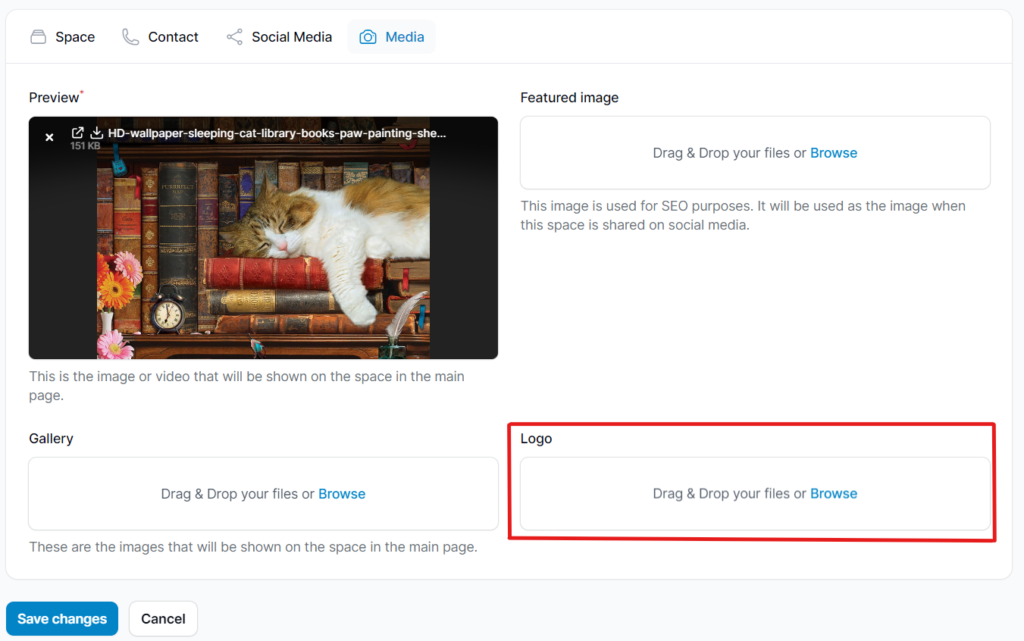Click the Gallery images description text
This screenshot has height=641, width=1024.
click(253, 547)
